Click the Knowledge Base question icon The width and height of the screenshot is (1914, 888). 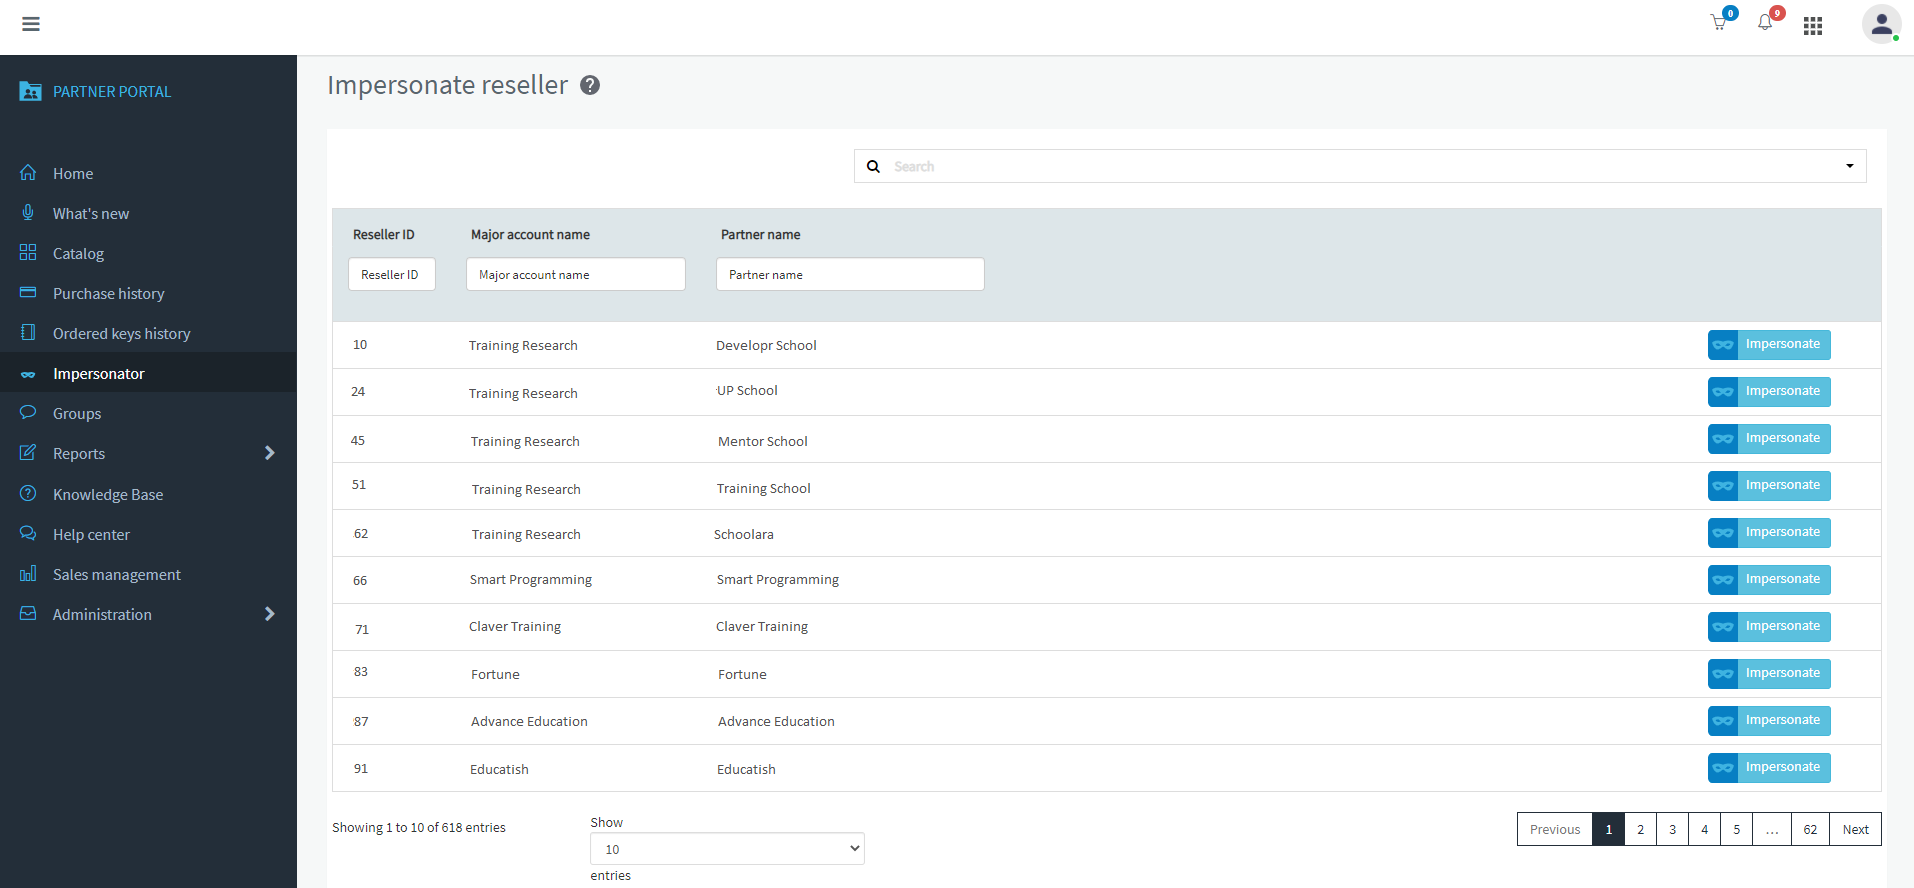coord(28,493)
